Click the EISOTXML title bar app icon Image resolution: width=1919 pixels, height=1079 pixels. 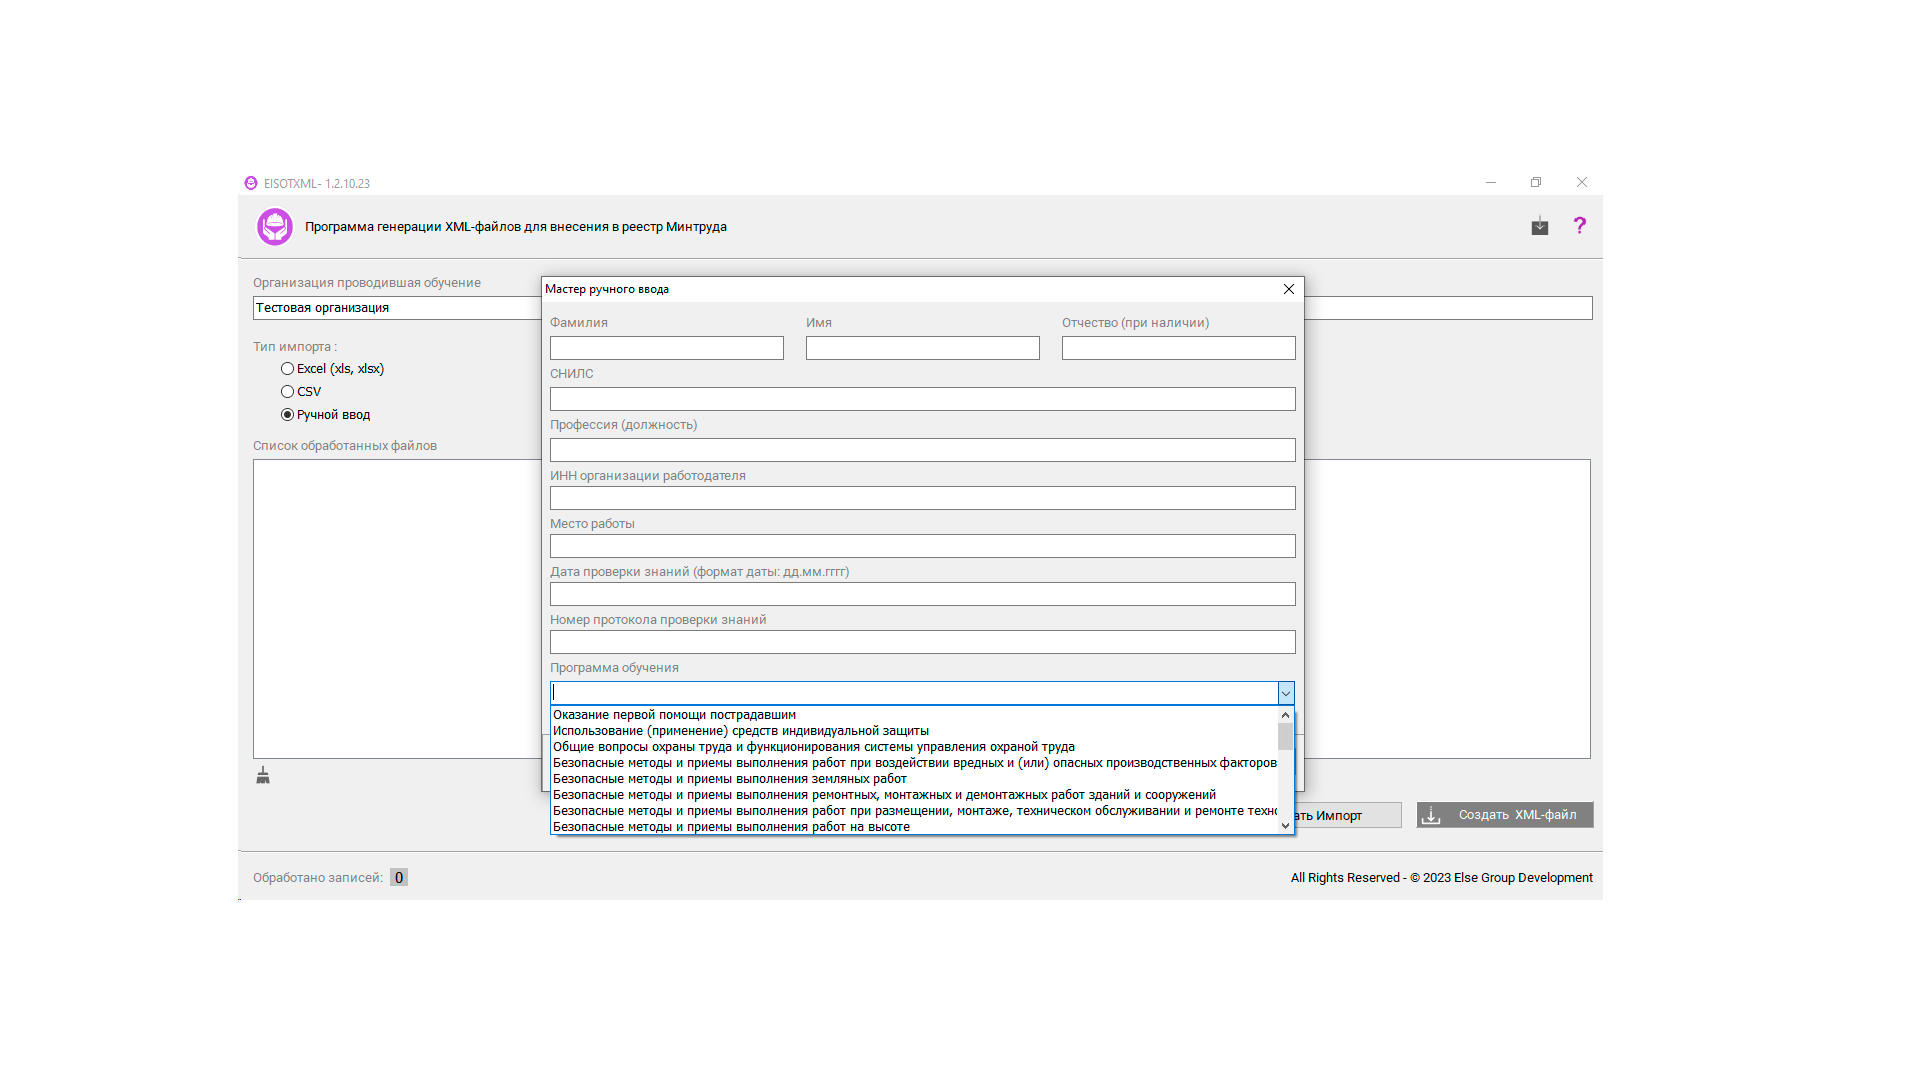251,183
